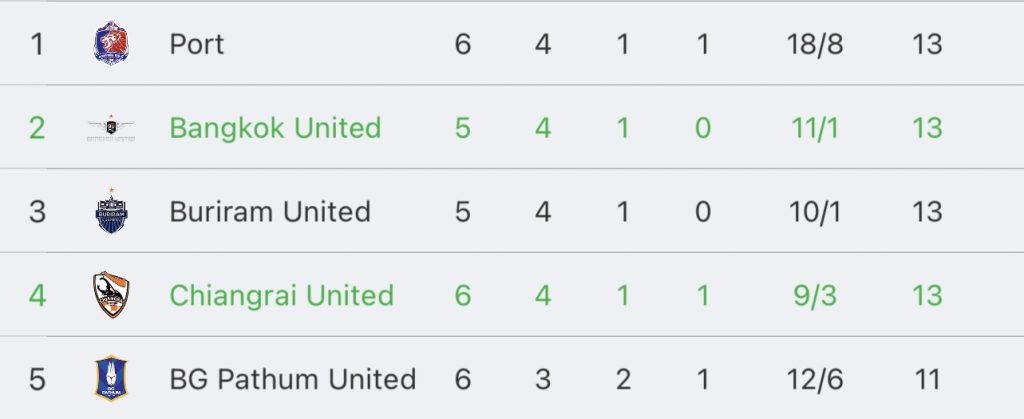Tap BG Pathum United's 11 points

927,379
